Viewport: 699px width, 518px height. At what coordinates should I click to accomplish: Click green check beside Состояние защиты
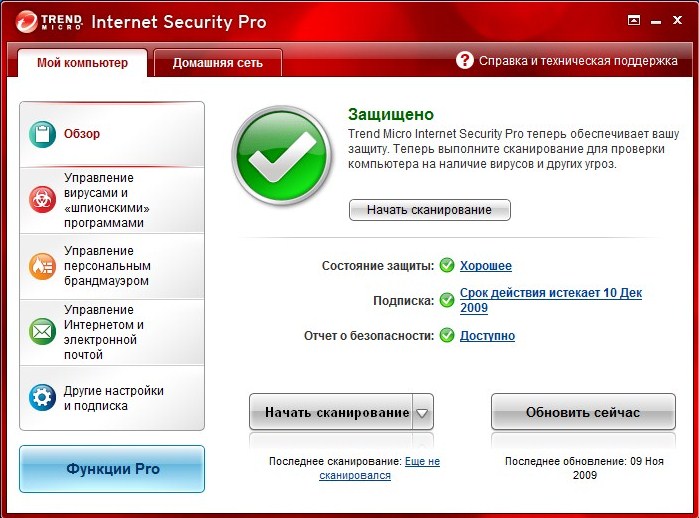pos(447,266)
